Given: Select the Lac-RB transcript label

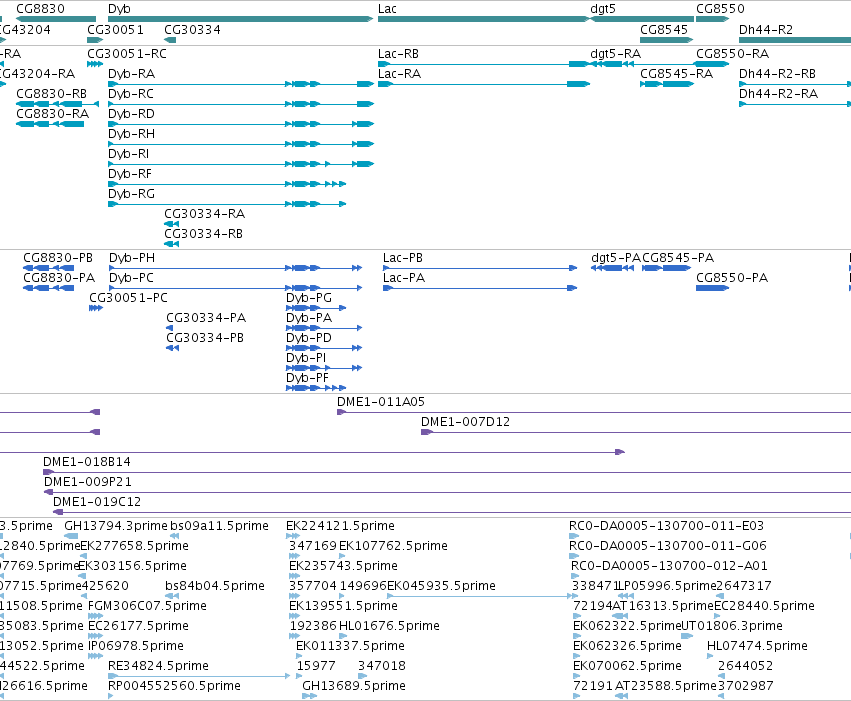Looking at the screenshot, I should [x=398, y=54].
